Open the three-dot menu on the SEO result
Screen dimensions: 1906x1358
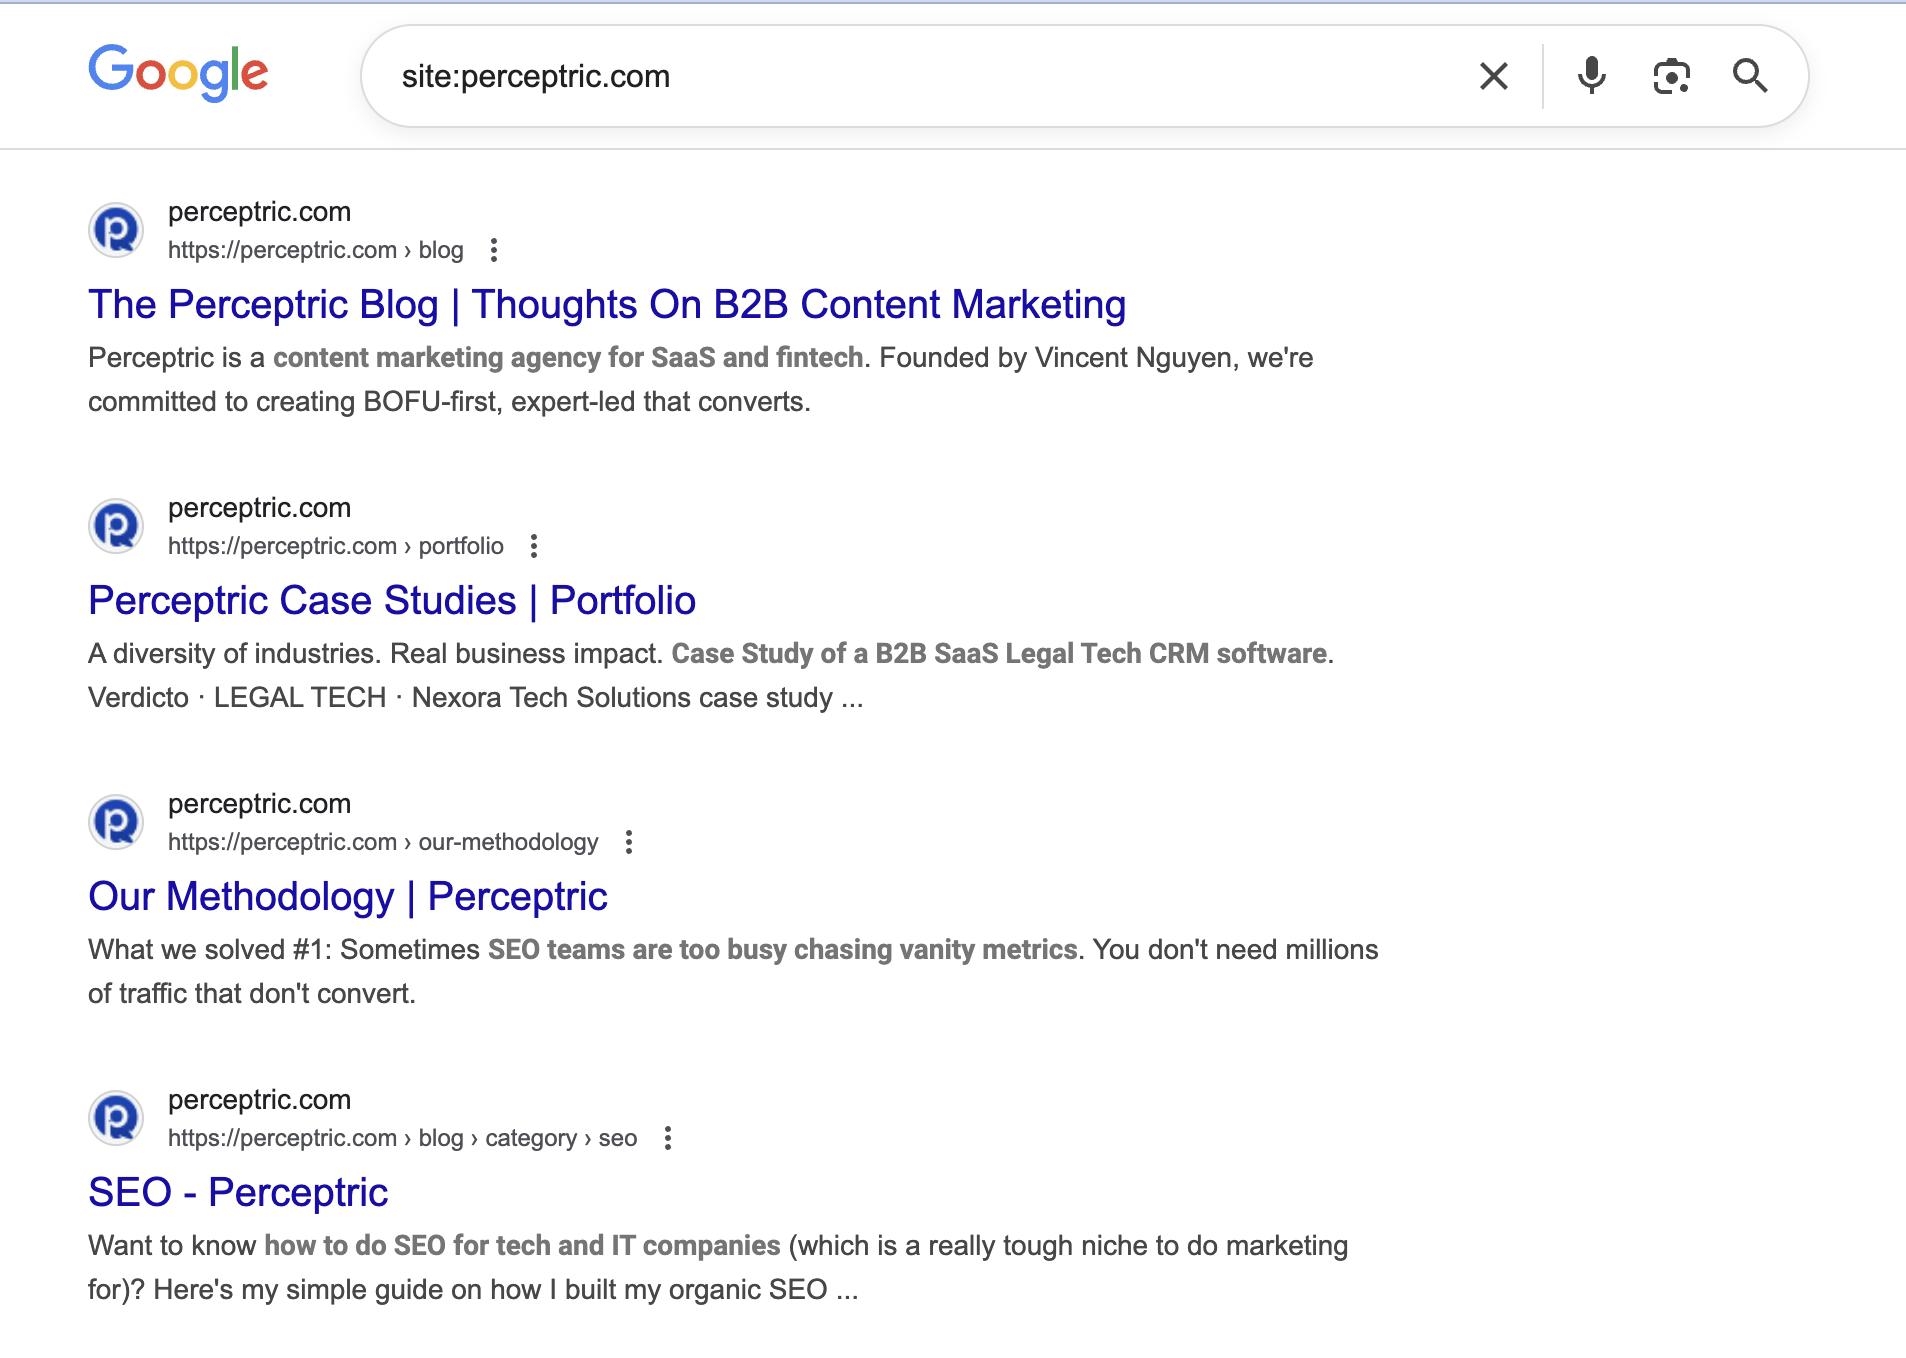click(668, 1138)
